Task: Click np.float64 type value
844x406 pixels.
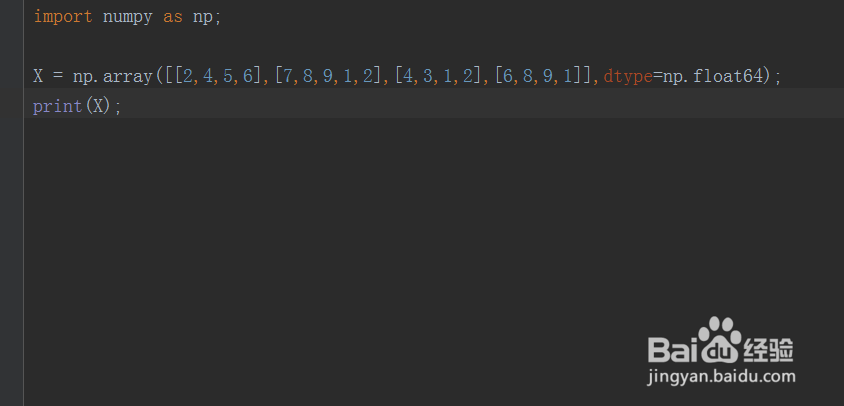Action: [x=713, y=76]
